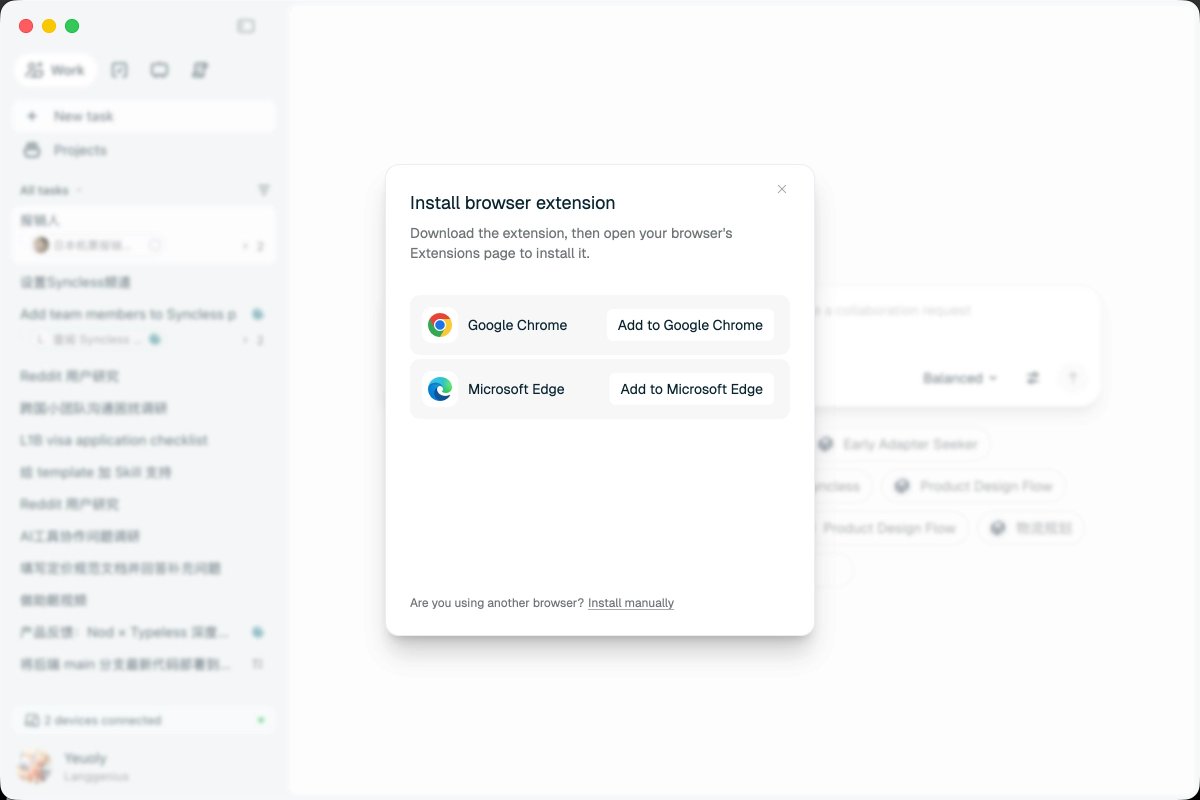Click the Microsoft Edge logo icon
The height and width of the screenshot is (800, 1200).
[440, 389]
